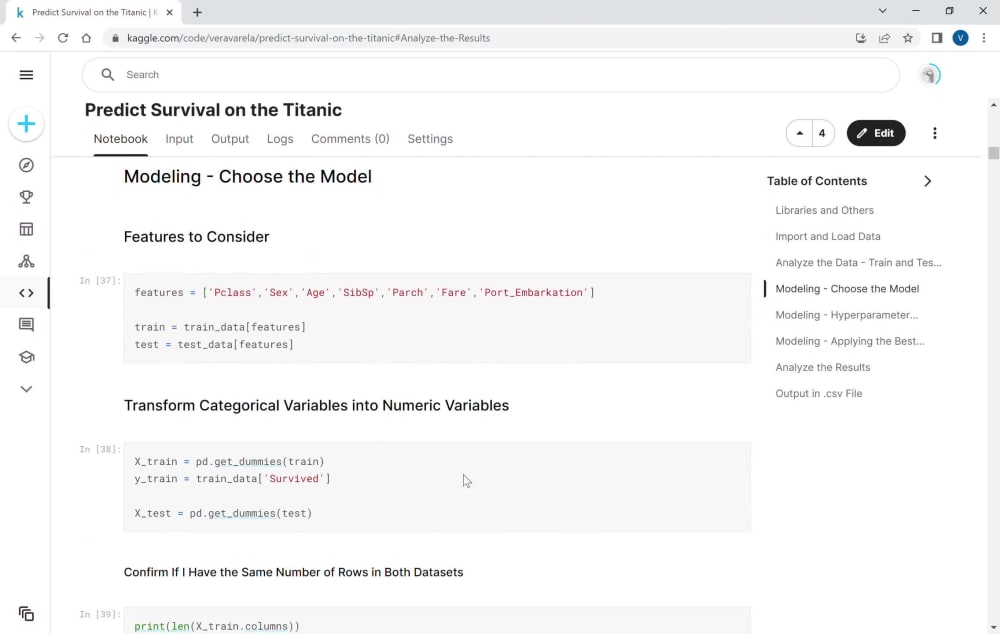
Task: Select the Predict Survival on the Titanic browser tab
Action: pyautogui.click(x=92, y=12)
